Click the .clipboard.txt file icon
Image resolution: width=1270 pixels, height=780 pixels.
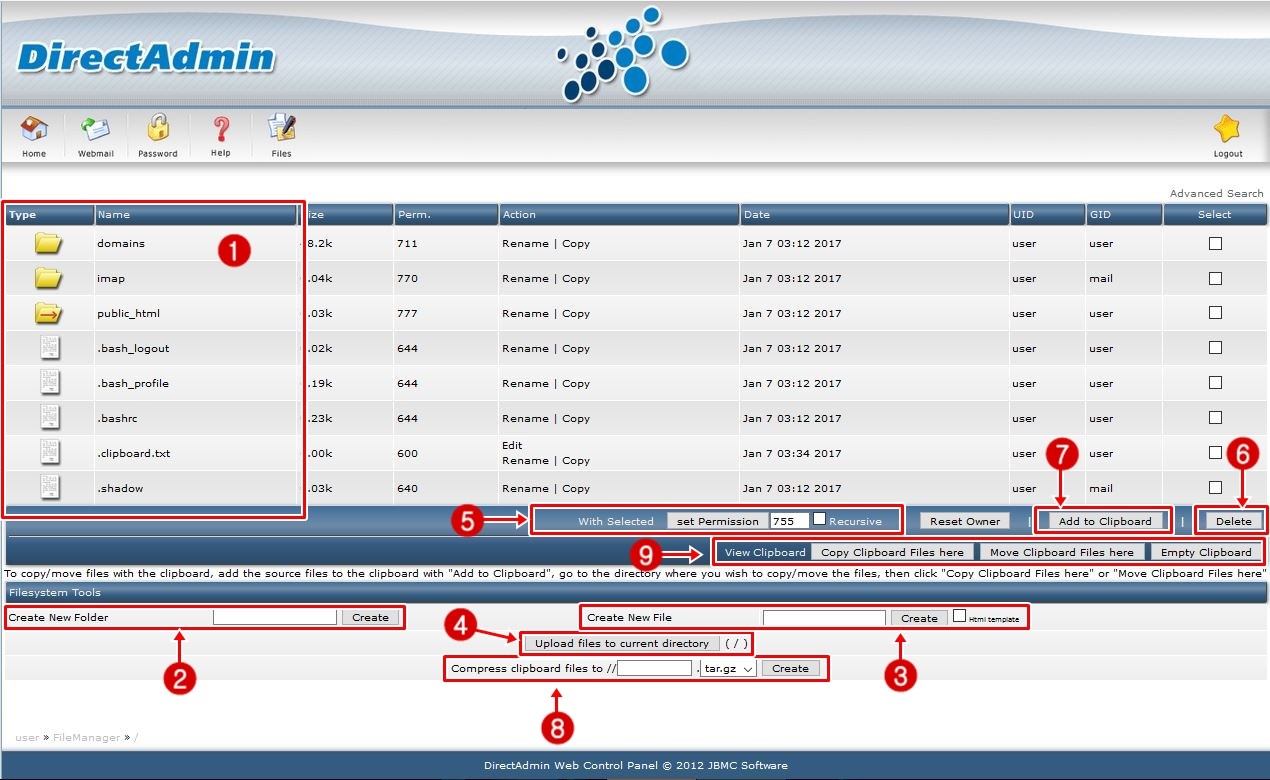click(49, 453)
